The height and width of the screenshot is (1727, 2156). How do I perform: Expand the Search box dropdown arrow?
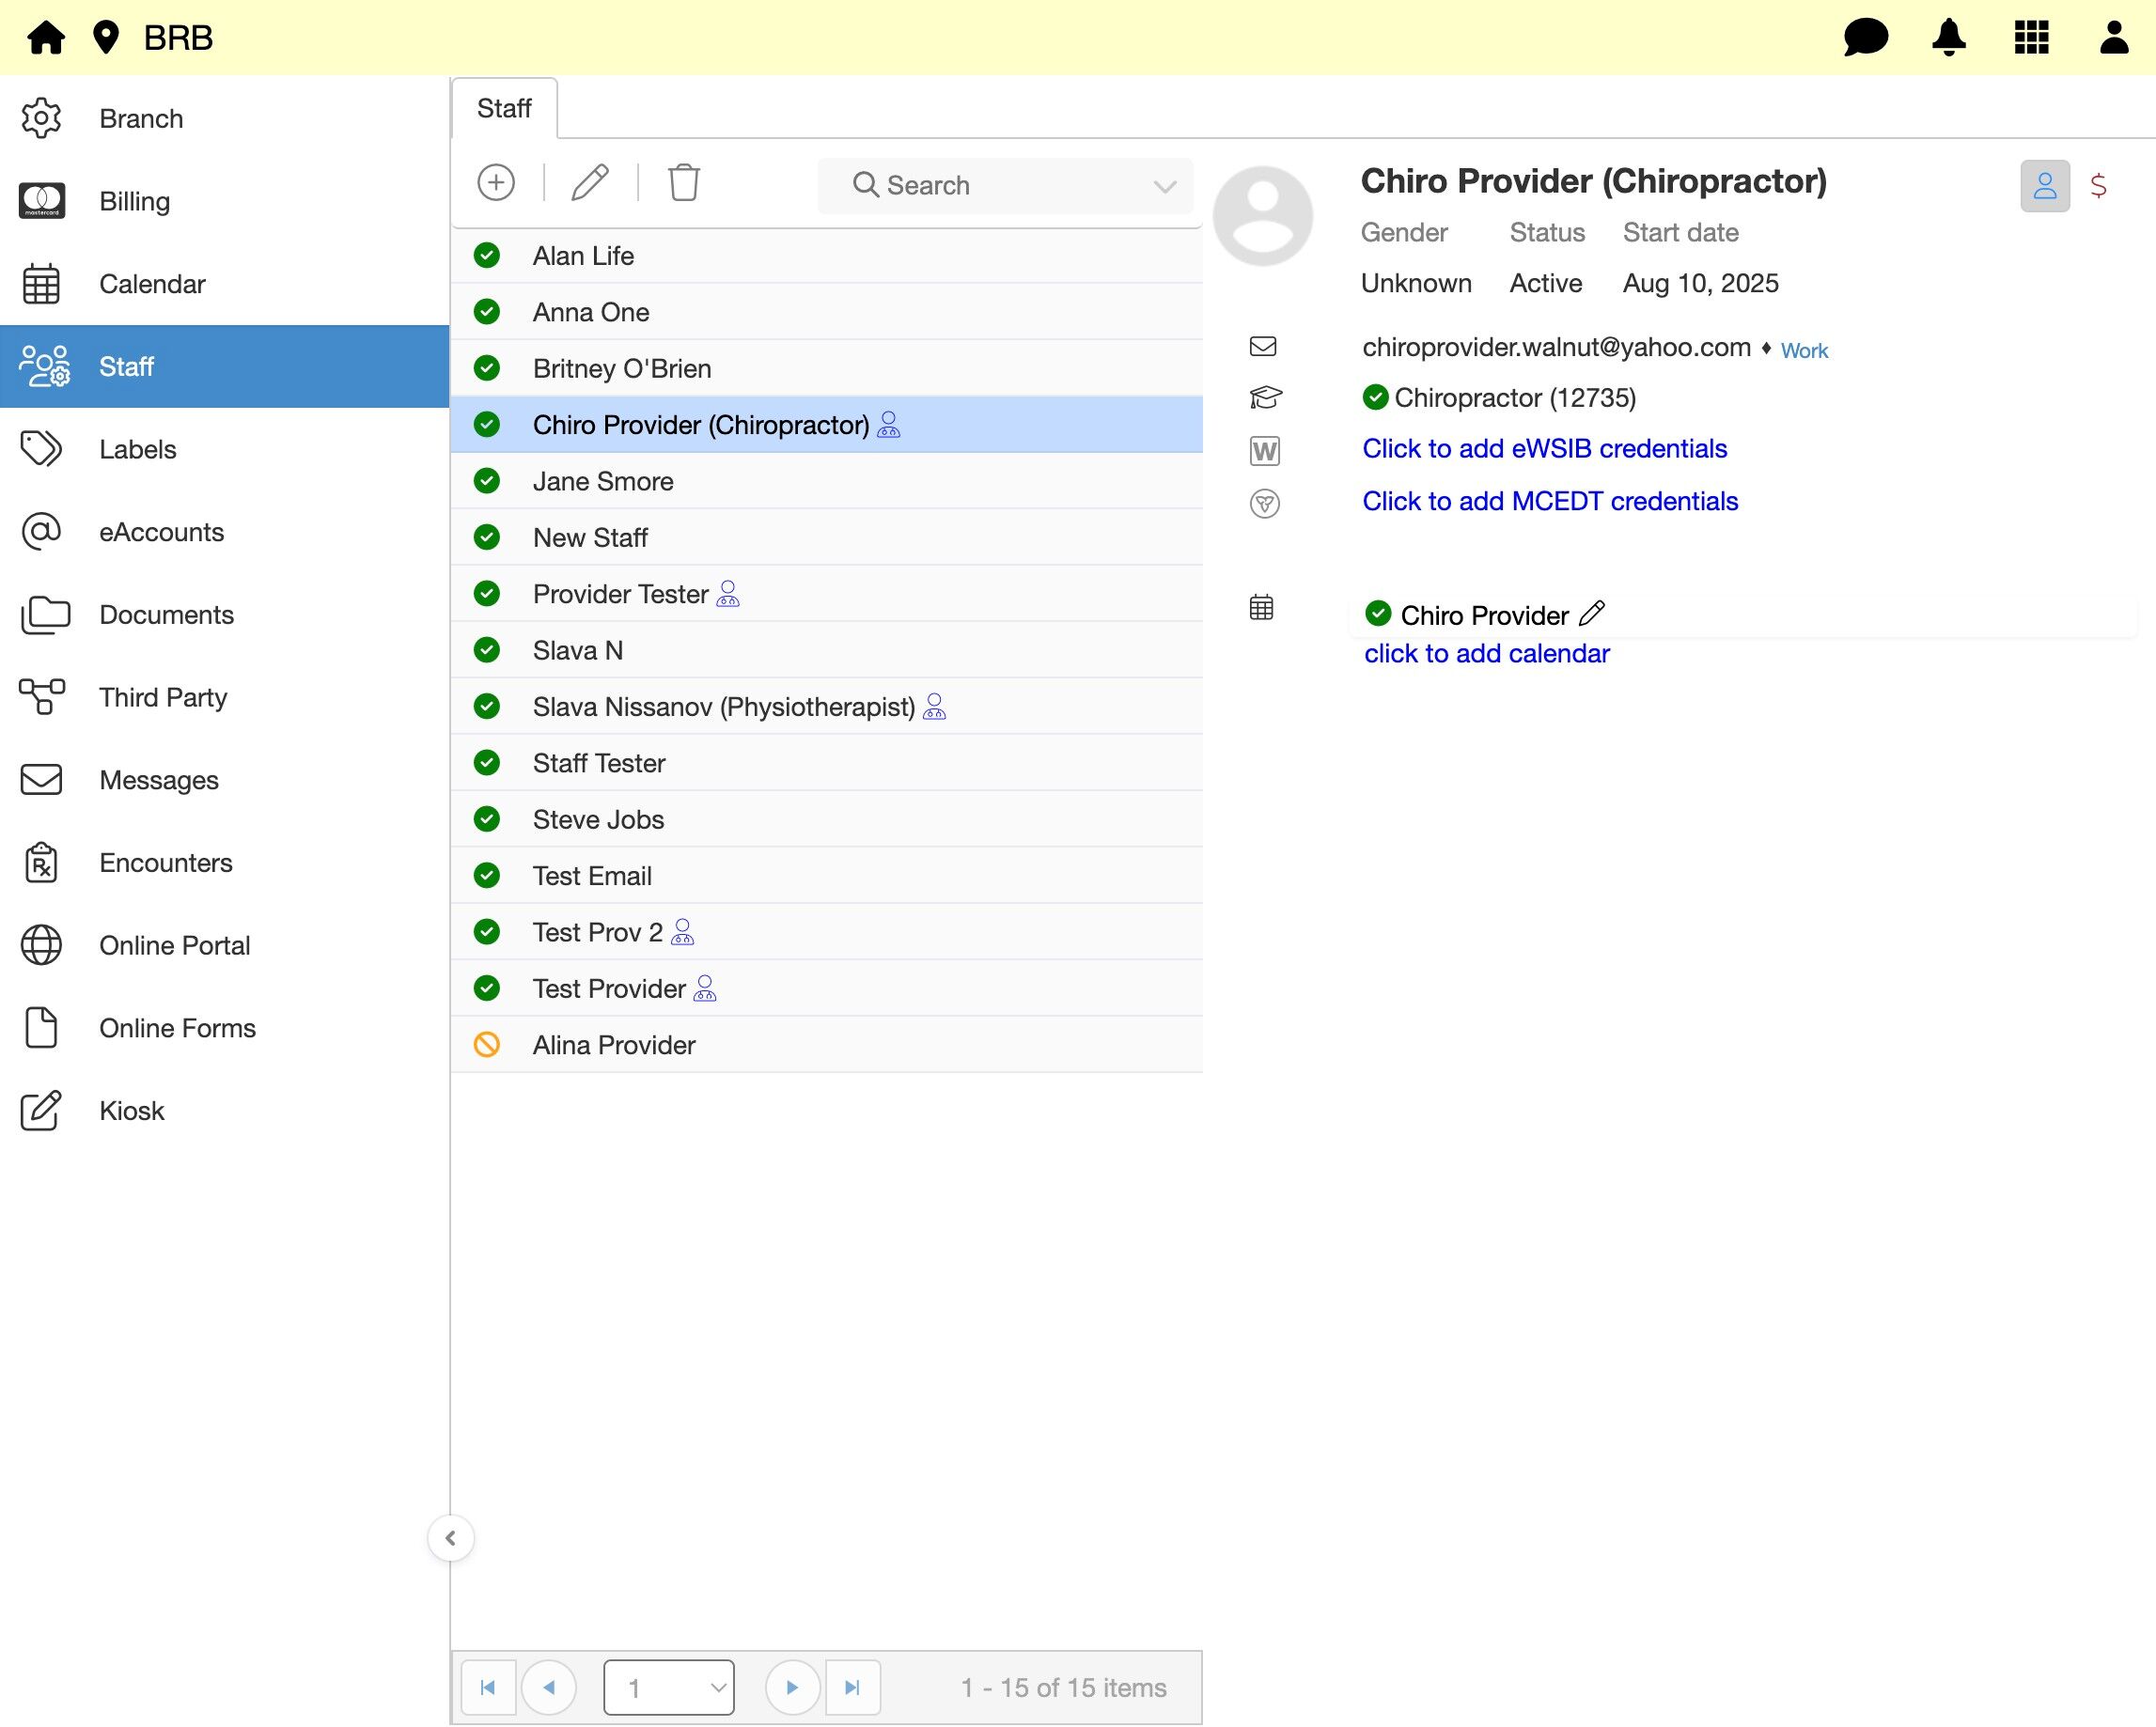point(1164,186)
